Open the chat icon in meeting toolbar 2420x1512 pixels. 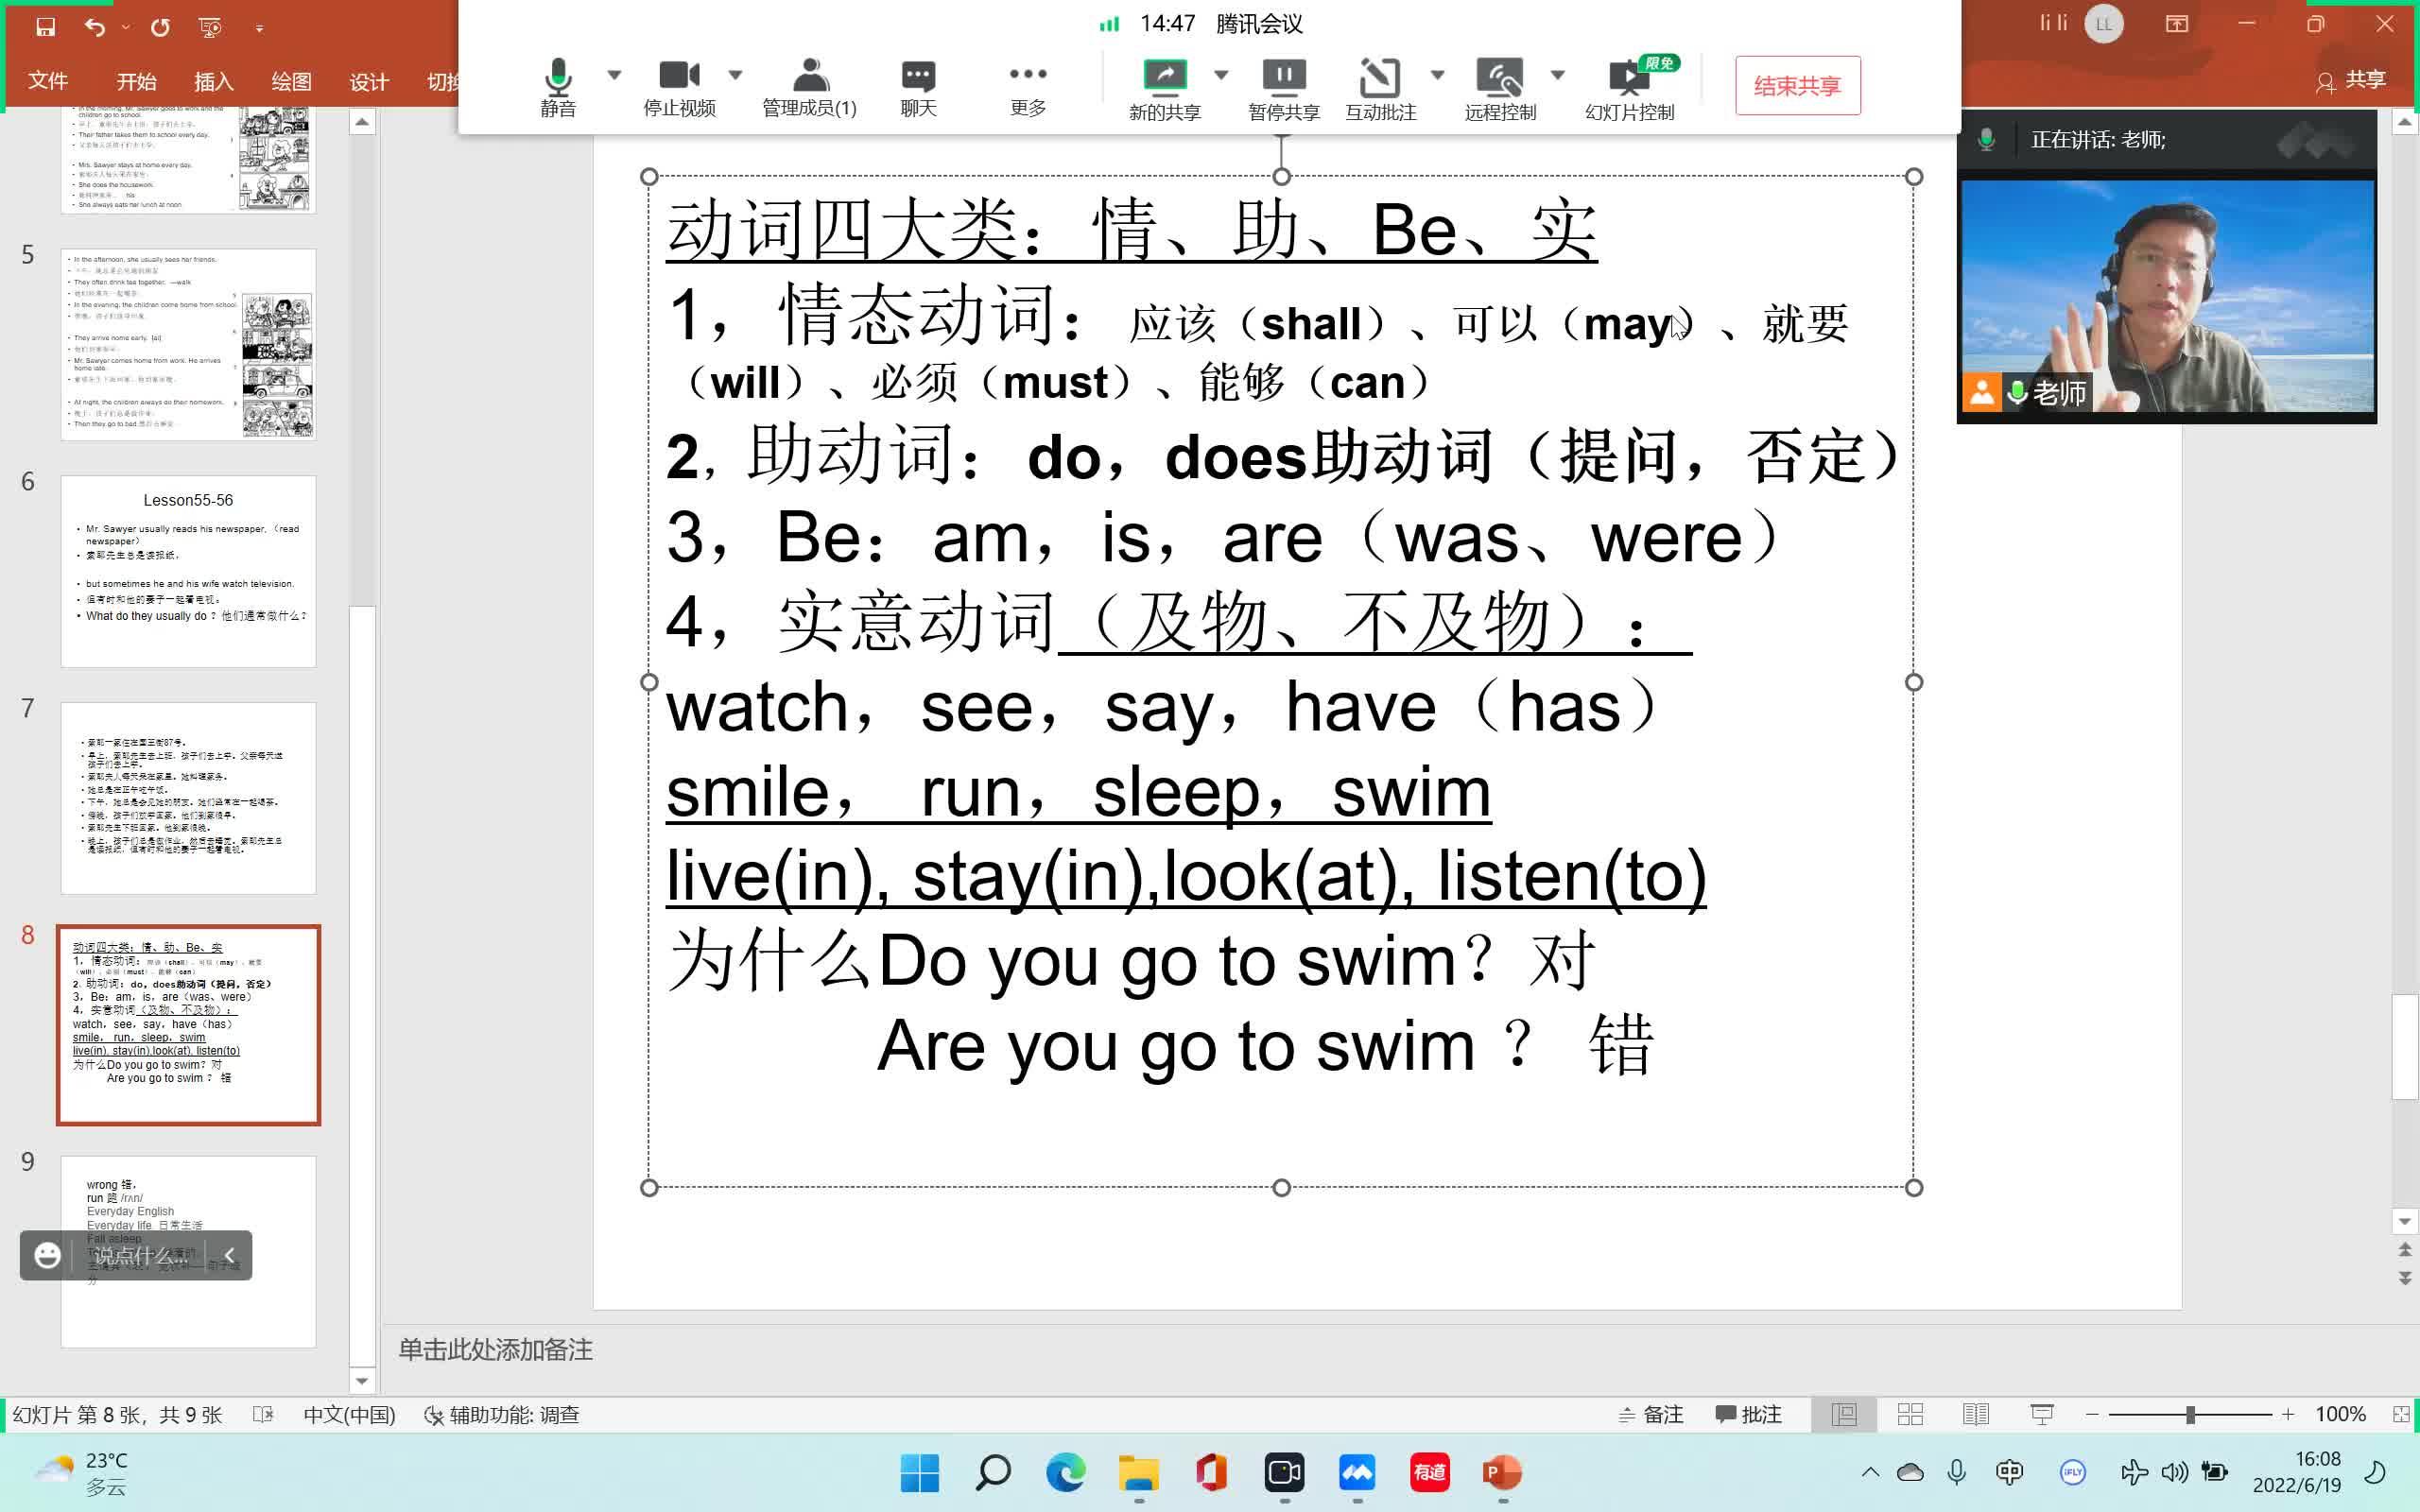(x=918, y=88)
